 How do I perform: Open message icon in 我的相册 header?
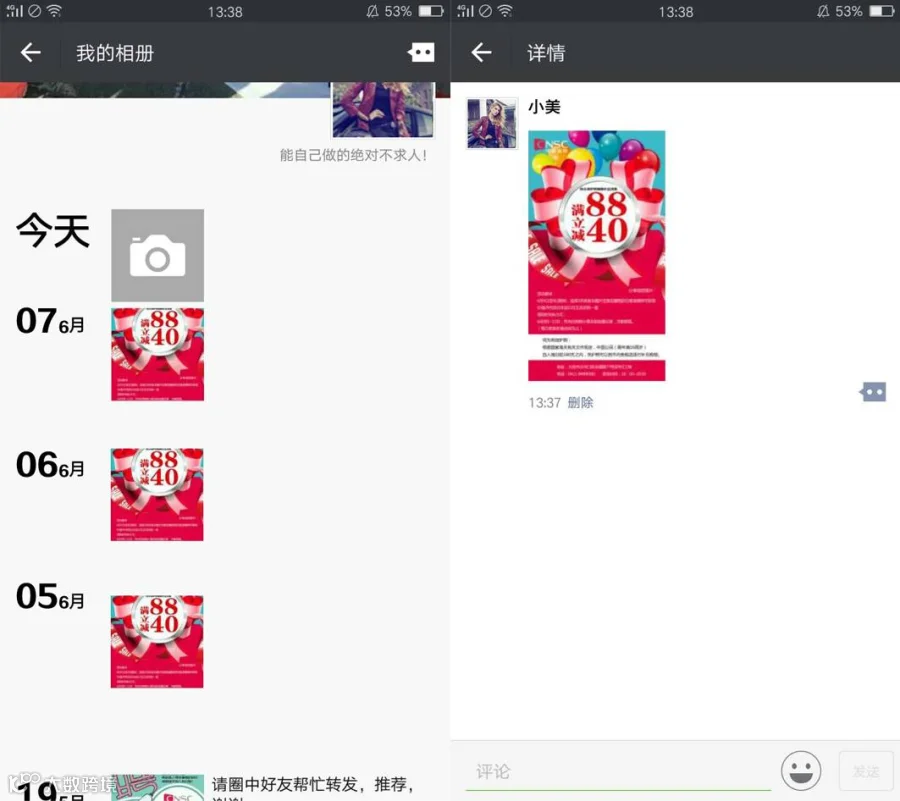click(x=421, y=52)
